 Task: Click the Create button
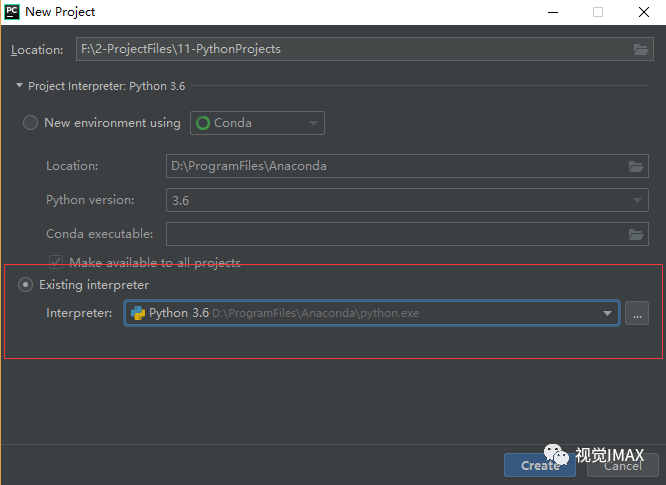[540, 465]
